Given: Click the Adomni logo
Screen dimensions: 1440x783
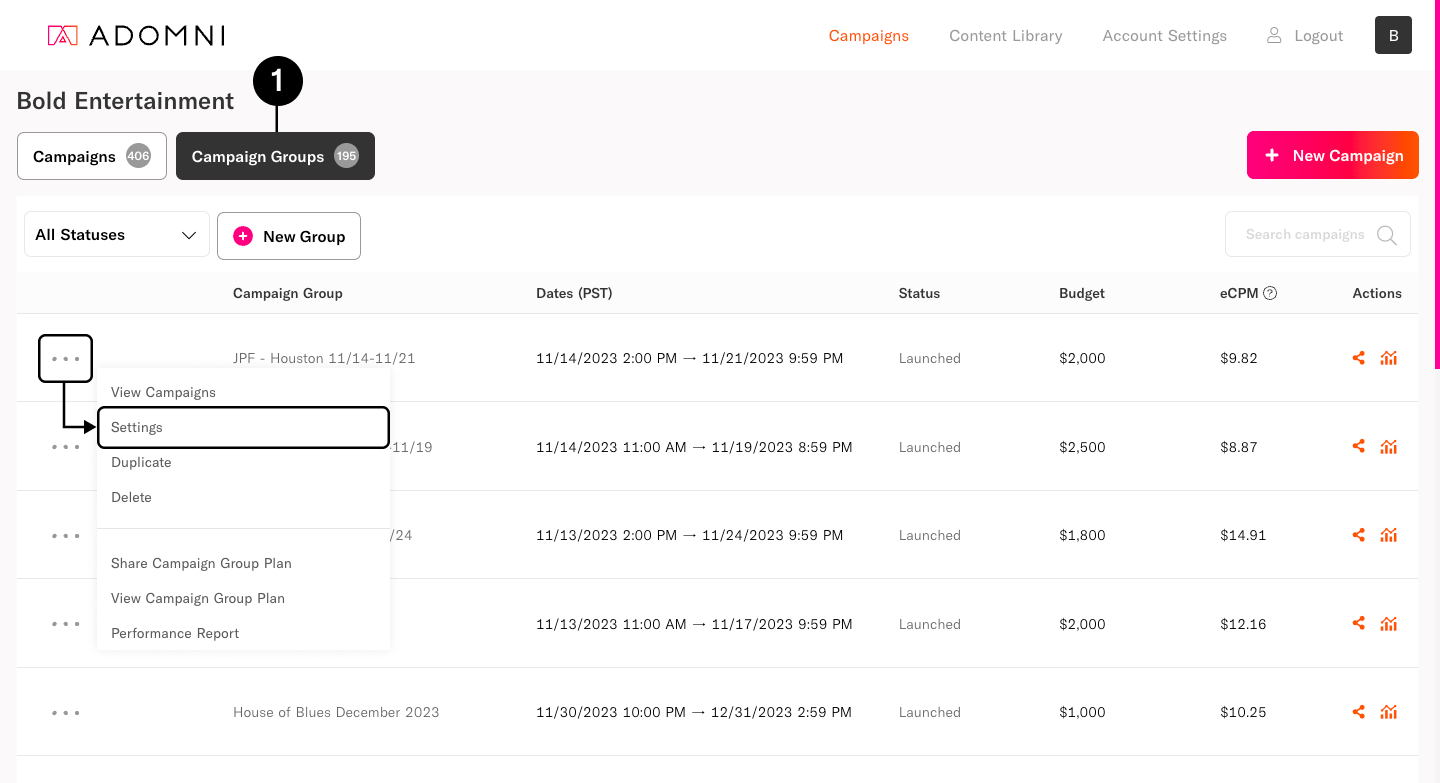Looking at the screenshot, I should pyautogui.click(x=136, y=36).
